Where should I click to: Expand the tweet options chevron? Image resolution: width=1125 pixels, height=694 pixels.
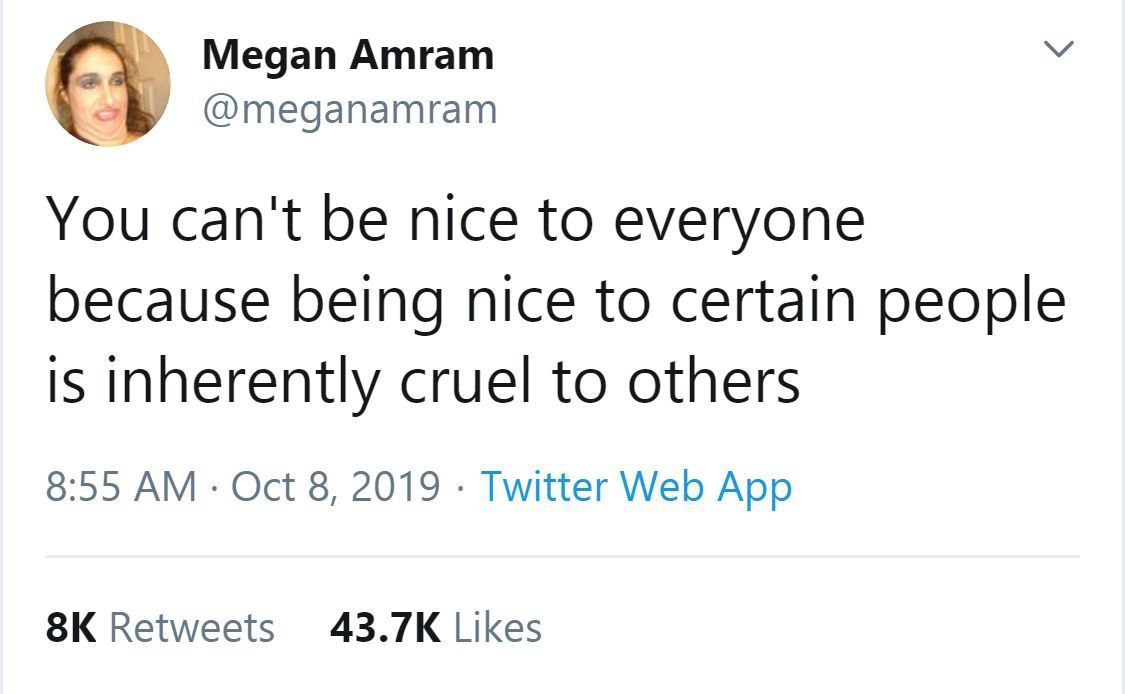click(1056, 49)
